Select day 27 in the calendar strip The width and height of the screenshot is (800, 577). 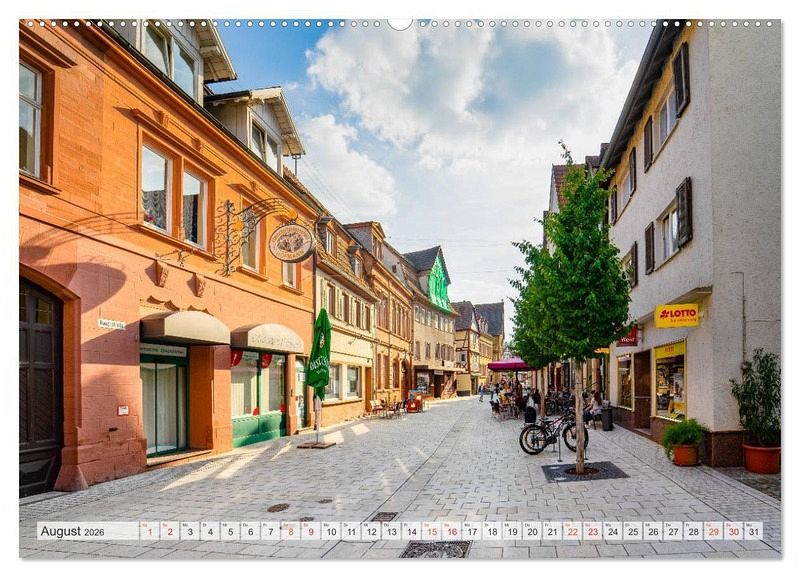[673, 531]
